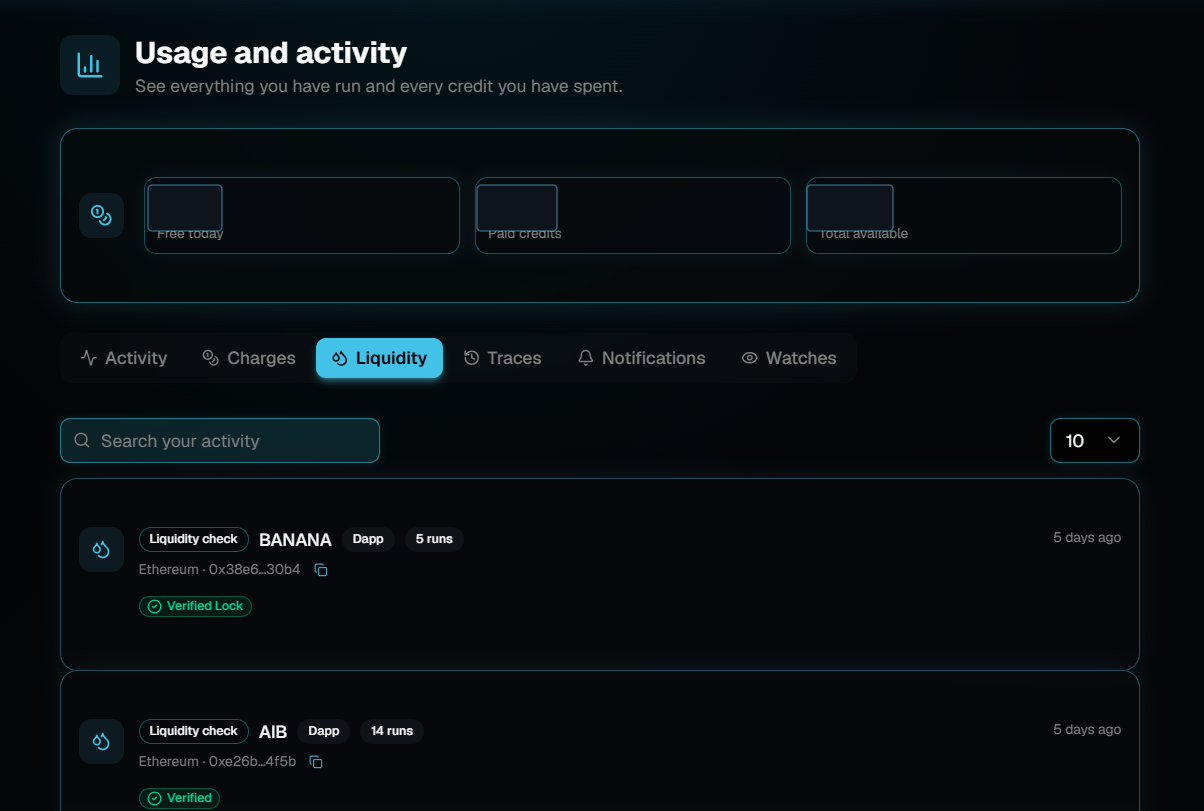Click the Dapp tag on the AIB row
The height and width of the screenshot is (811, 1204).
324,731
